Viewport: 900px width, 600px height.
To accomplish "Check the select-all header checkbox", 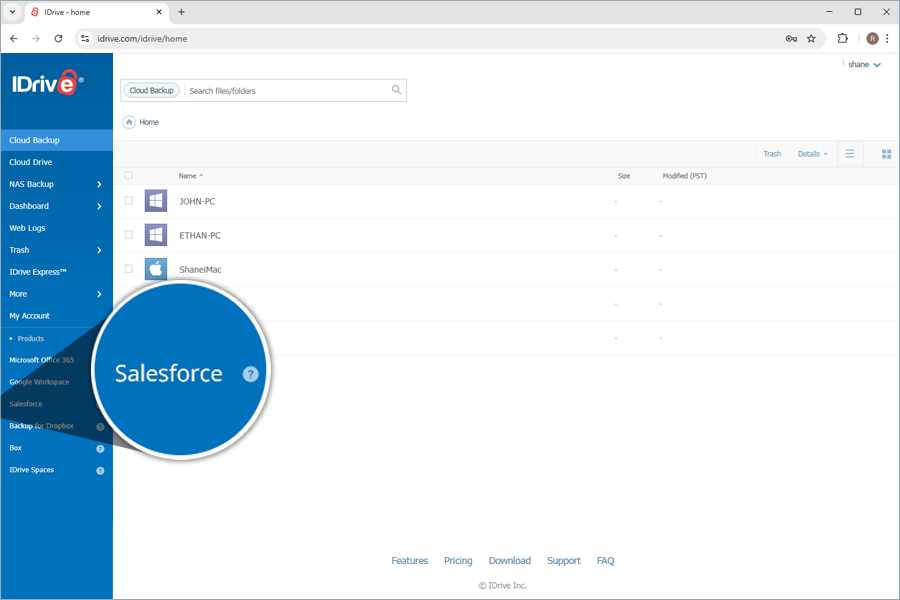I will pyautogui.click(x=128, y=176).
